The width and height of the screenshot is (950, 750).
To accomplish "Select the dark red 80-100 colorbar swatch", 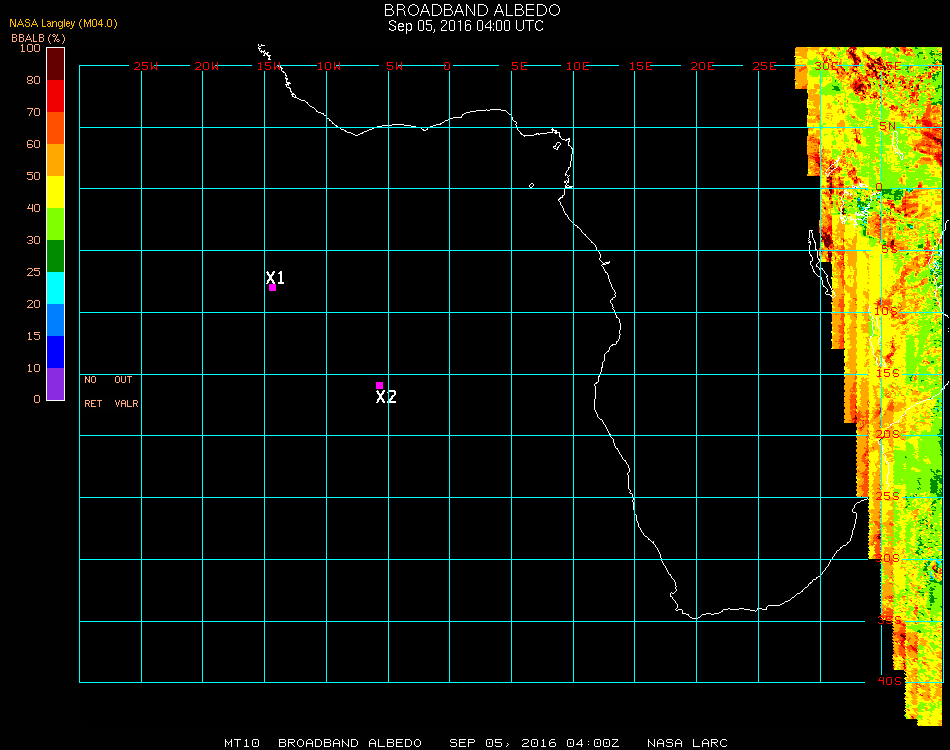I will [x=55, y=64].
